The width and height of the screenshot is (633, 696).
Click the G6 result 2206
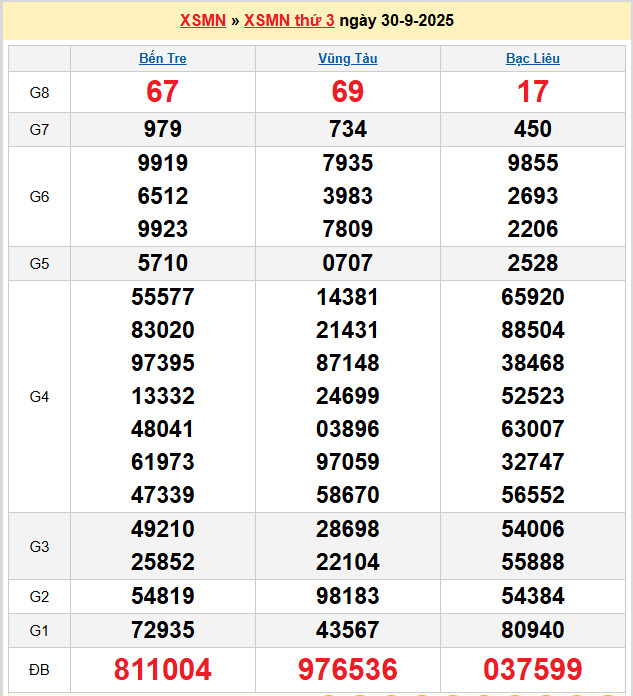532,229
